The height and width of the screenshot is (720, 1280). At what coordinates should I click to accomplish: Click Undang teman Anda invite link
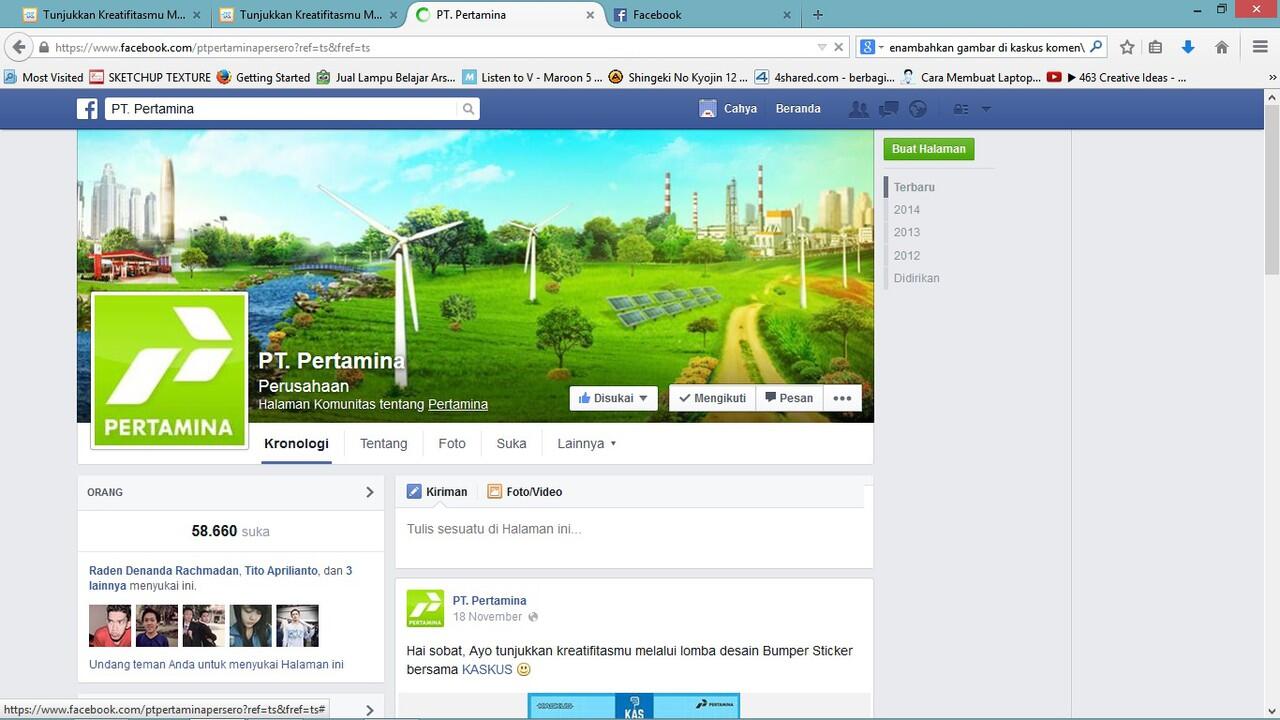point(216,664)
